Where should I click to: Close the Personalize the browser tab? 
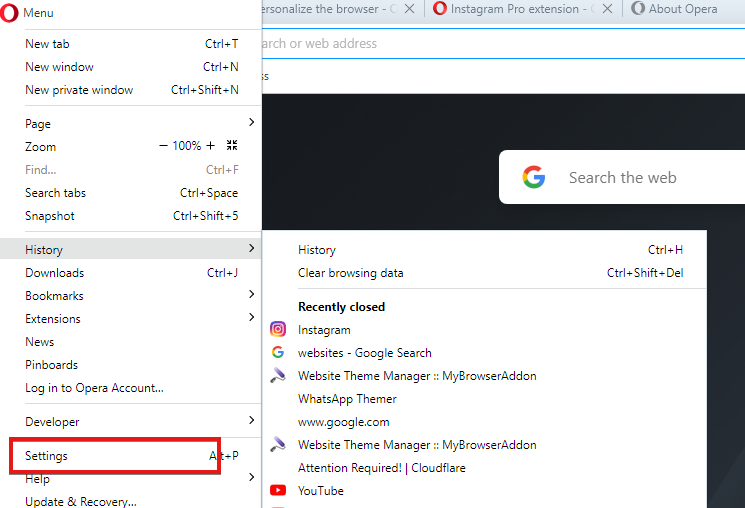click(x=410, y=9)
